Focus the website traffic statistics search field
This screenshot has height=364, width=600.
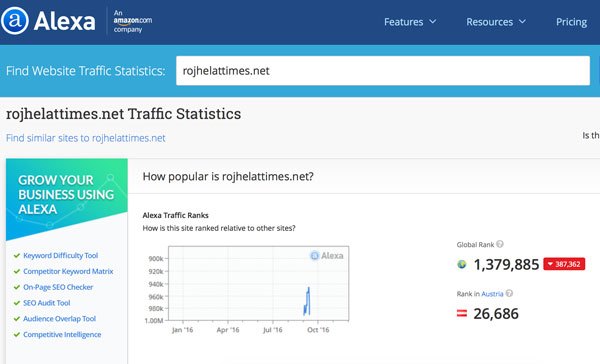(383, 71)
